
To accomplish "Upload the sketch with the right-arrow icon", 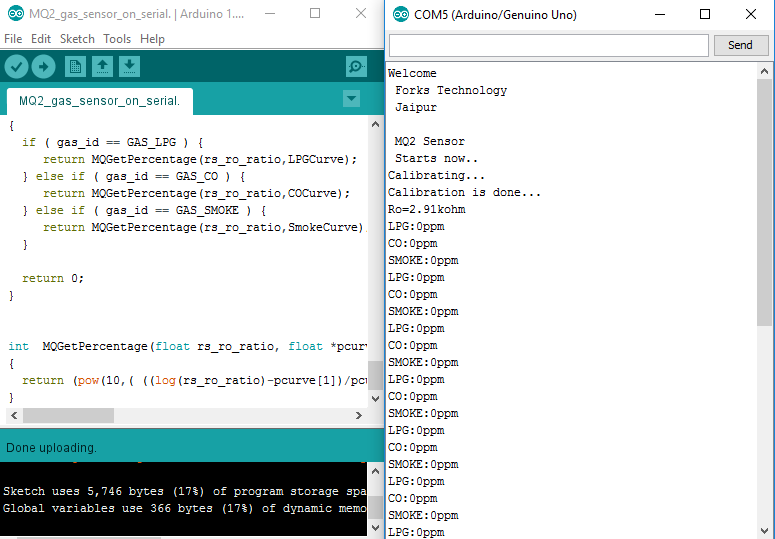I will point(43,67).
